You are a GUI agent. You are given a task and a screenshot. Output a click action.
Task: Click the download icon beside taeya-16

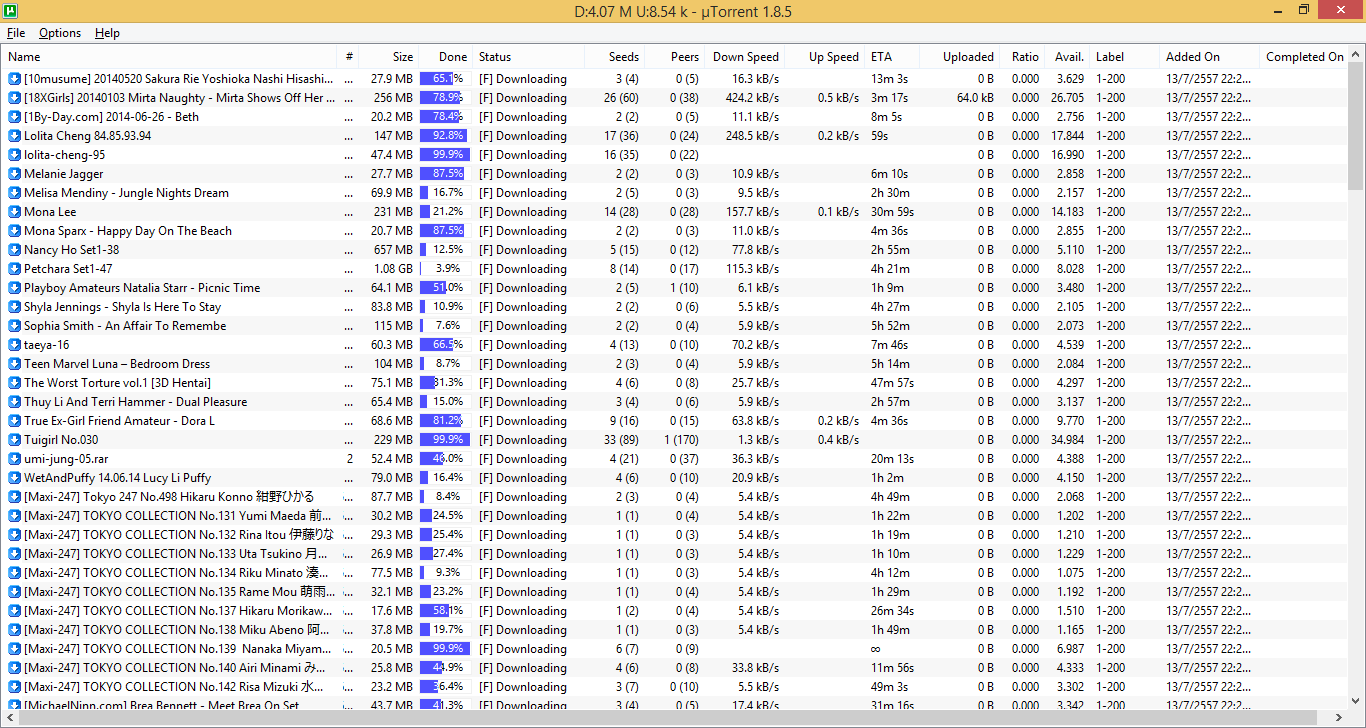coord(15,345)
